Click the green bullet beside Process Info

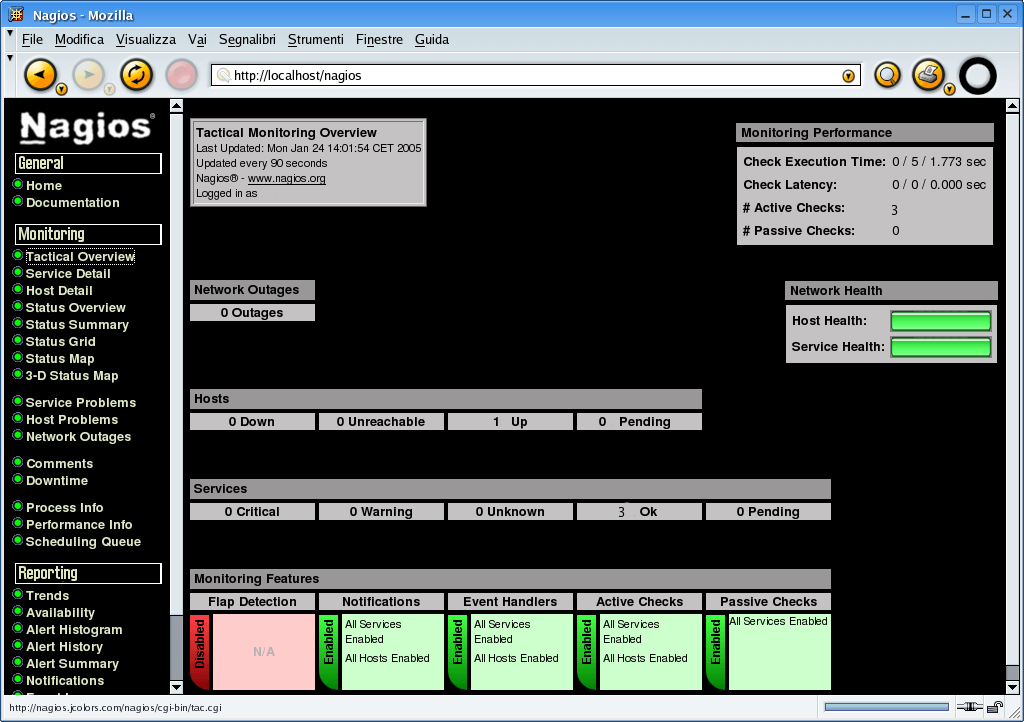coord(18,507)
